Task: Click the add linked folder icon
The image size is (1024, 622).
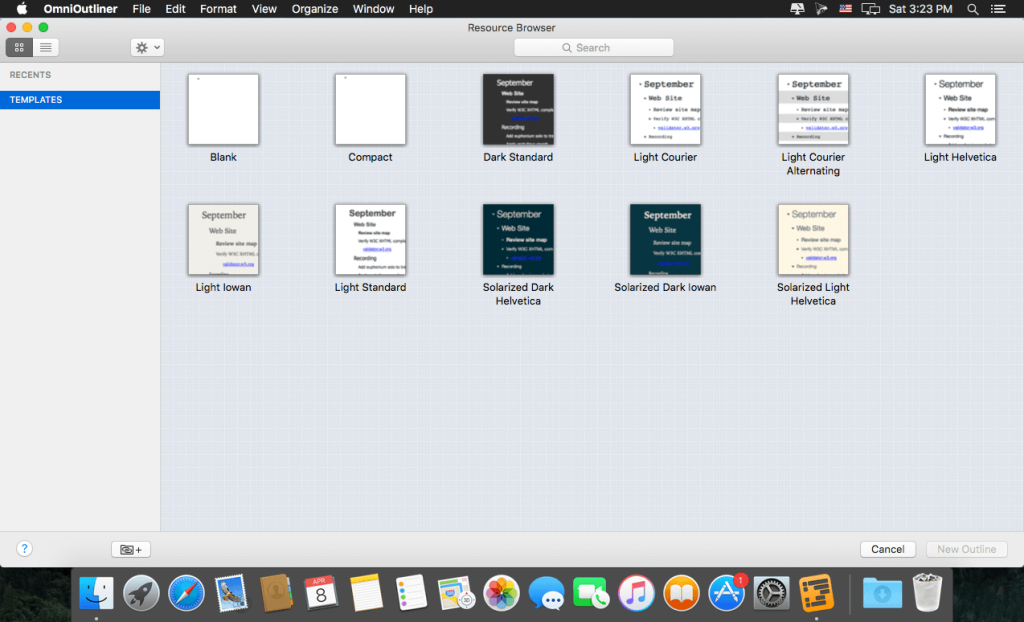Action: (x=130, y=549)
